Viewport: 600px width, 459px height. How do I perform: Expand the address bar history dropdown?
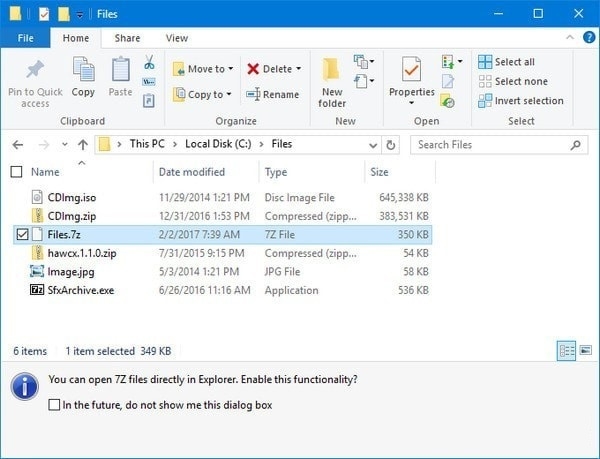[x=373, y=145]
